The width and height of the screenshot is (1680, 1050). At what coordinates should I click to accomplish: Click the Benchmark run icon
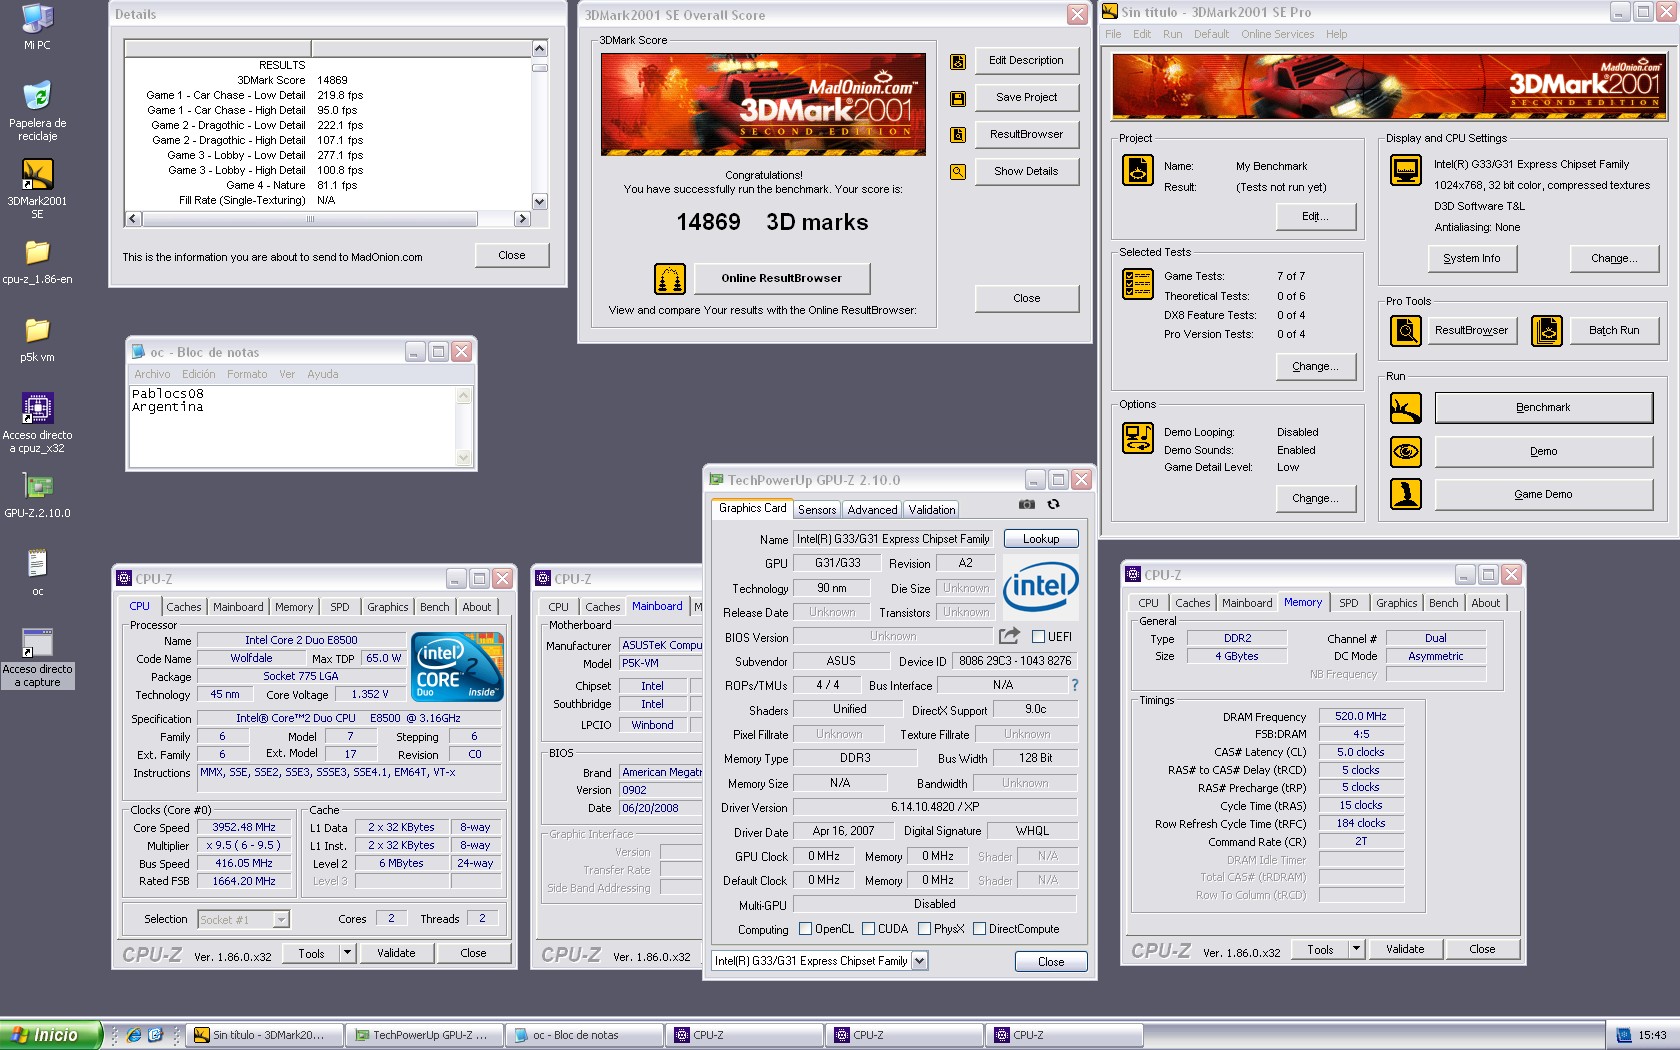pos(1406,408)
